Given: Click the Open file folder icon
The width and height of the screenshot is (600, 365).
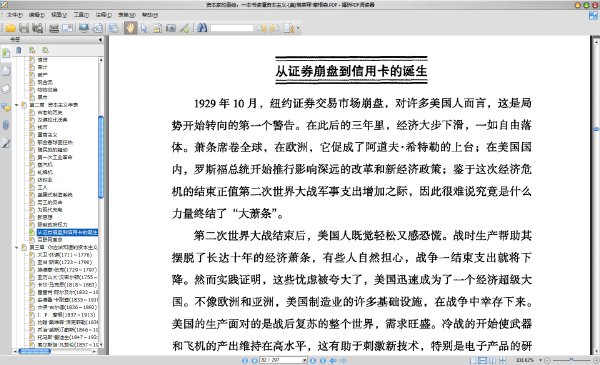Looking at the screenshot, I should (10, 28).
